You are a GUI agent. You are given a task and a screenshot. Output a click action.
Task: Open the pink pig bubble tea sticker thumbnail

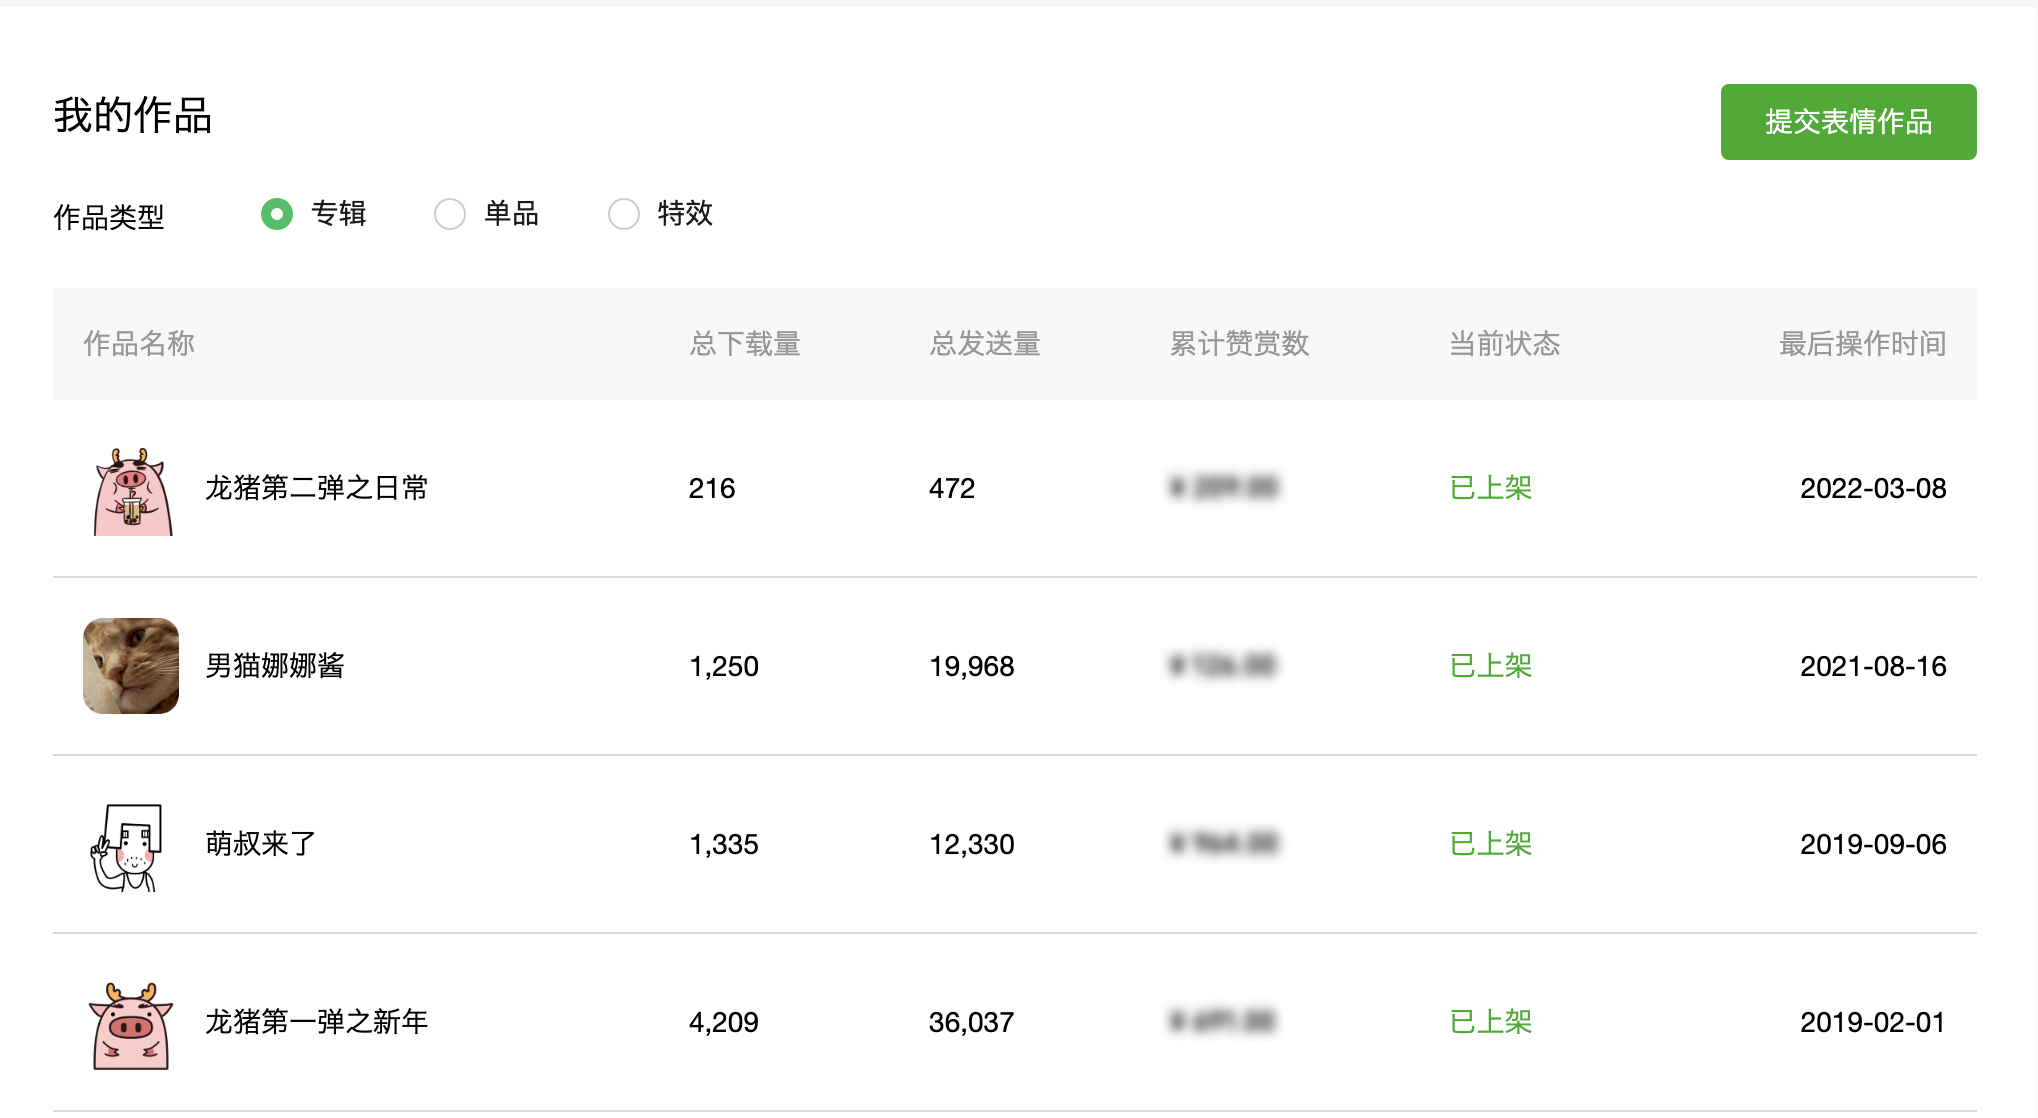[x=132, y=489]
